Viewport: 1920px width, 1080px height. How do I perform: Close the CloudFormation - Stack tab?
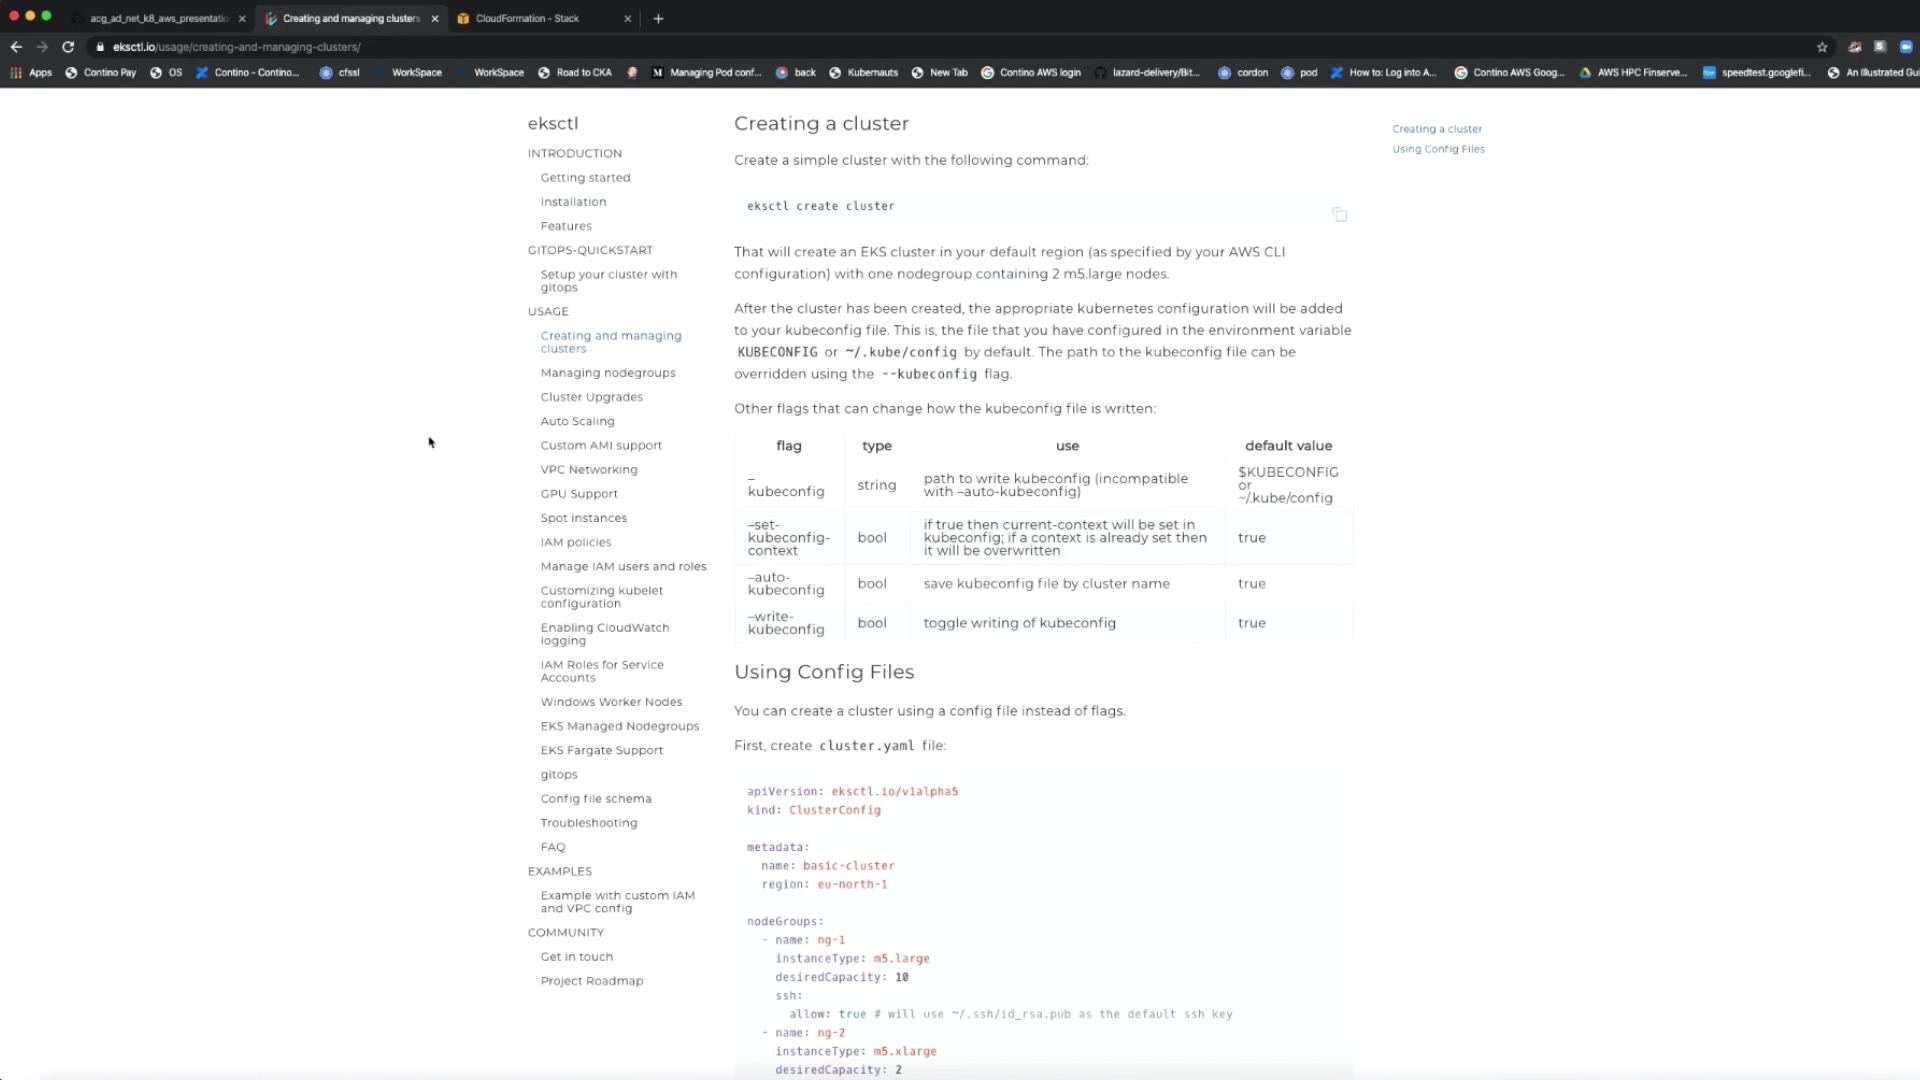point(627,18)
